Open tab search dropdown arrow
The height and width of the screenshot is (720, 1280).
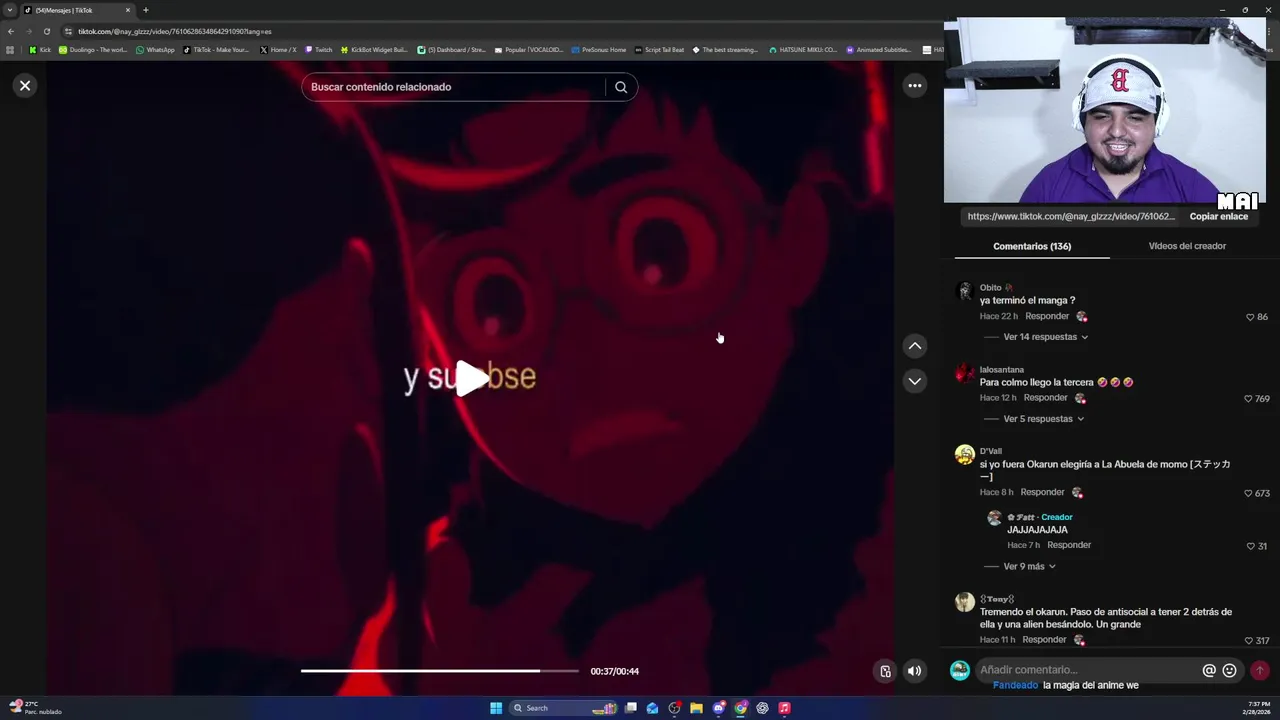point(10,10)
